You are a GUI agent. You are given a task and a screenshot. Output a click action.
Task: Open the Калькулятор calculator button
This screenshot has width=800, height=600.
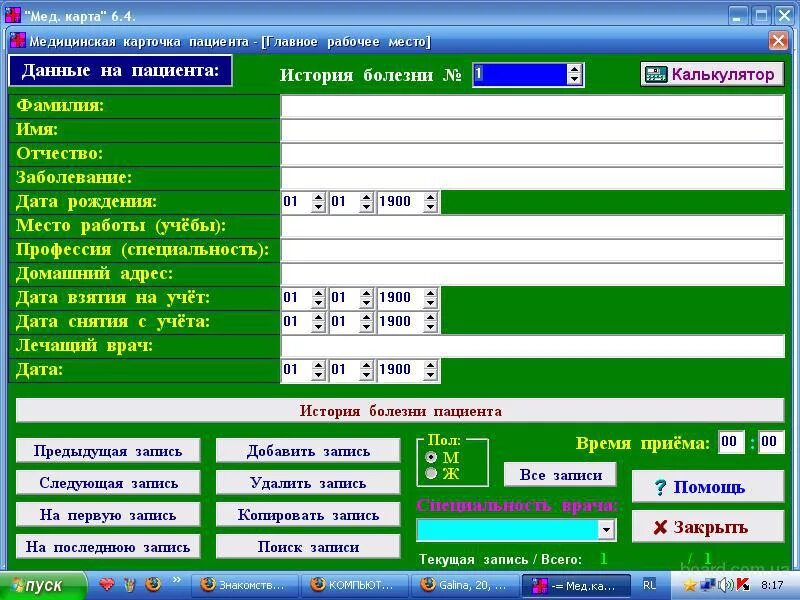coord(712,74)
